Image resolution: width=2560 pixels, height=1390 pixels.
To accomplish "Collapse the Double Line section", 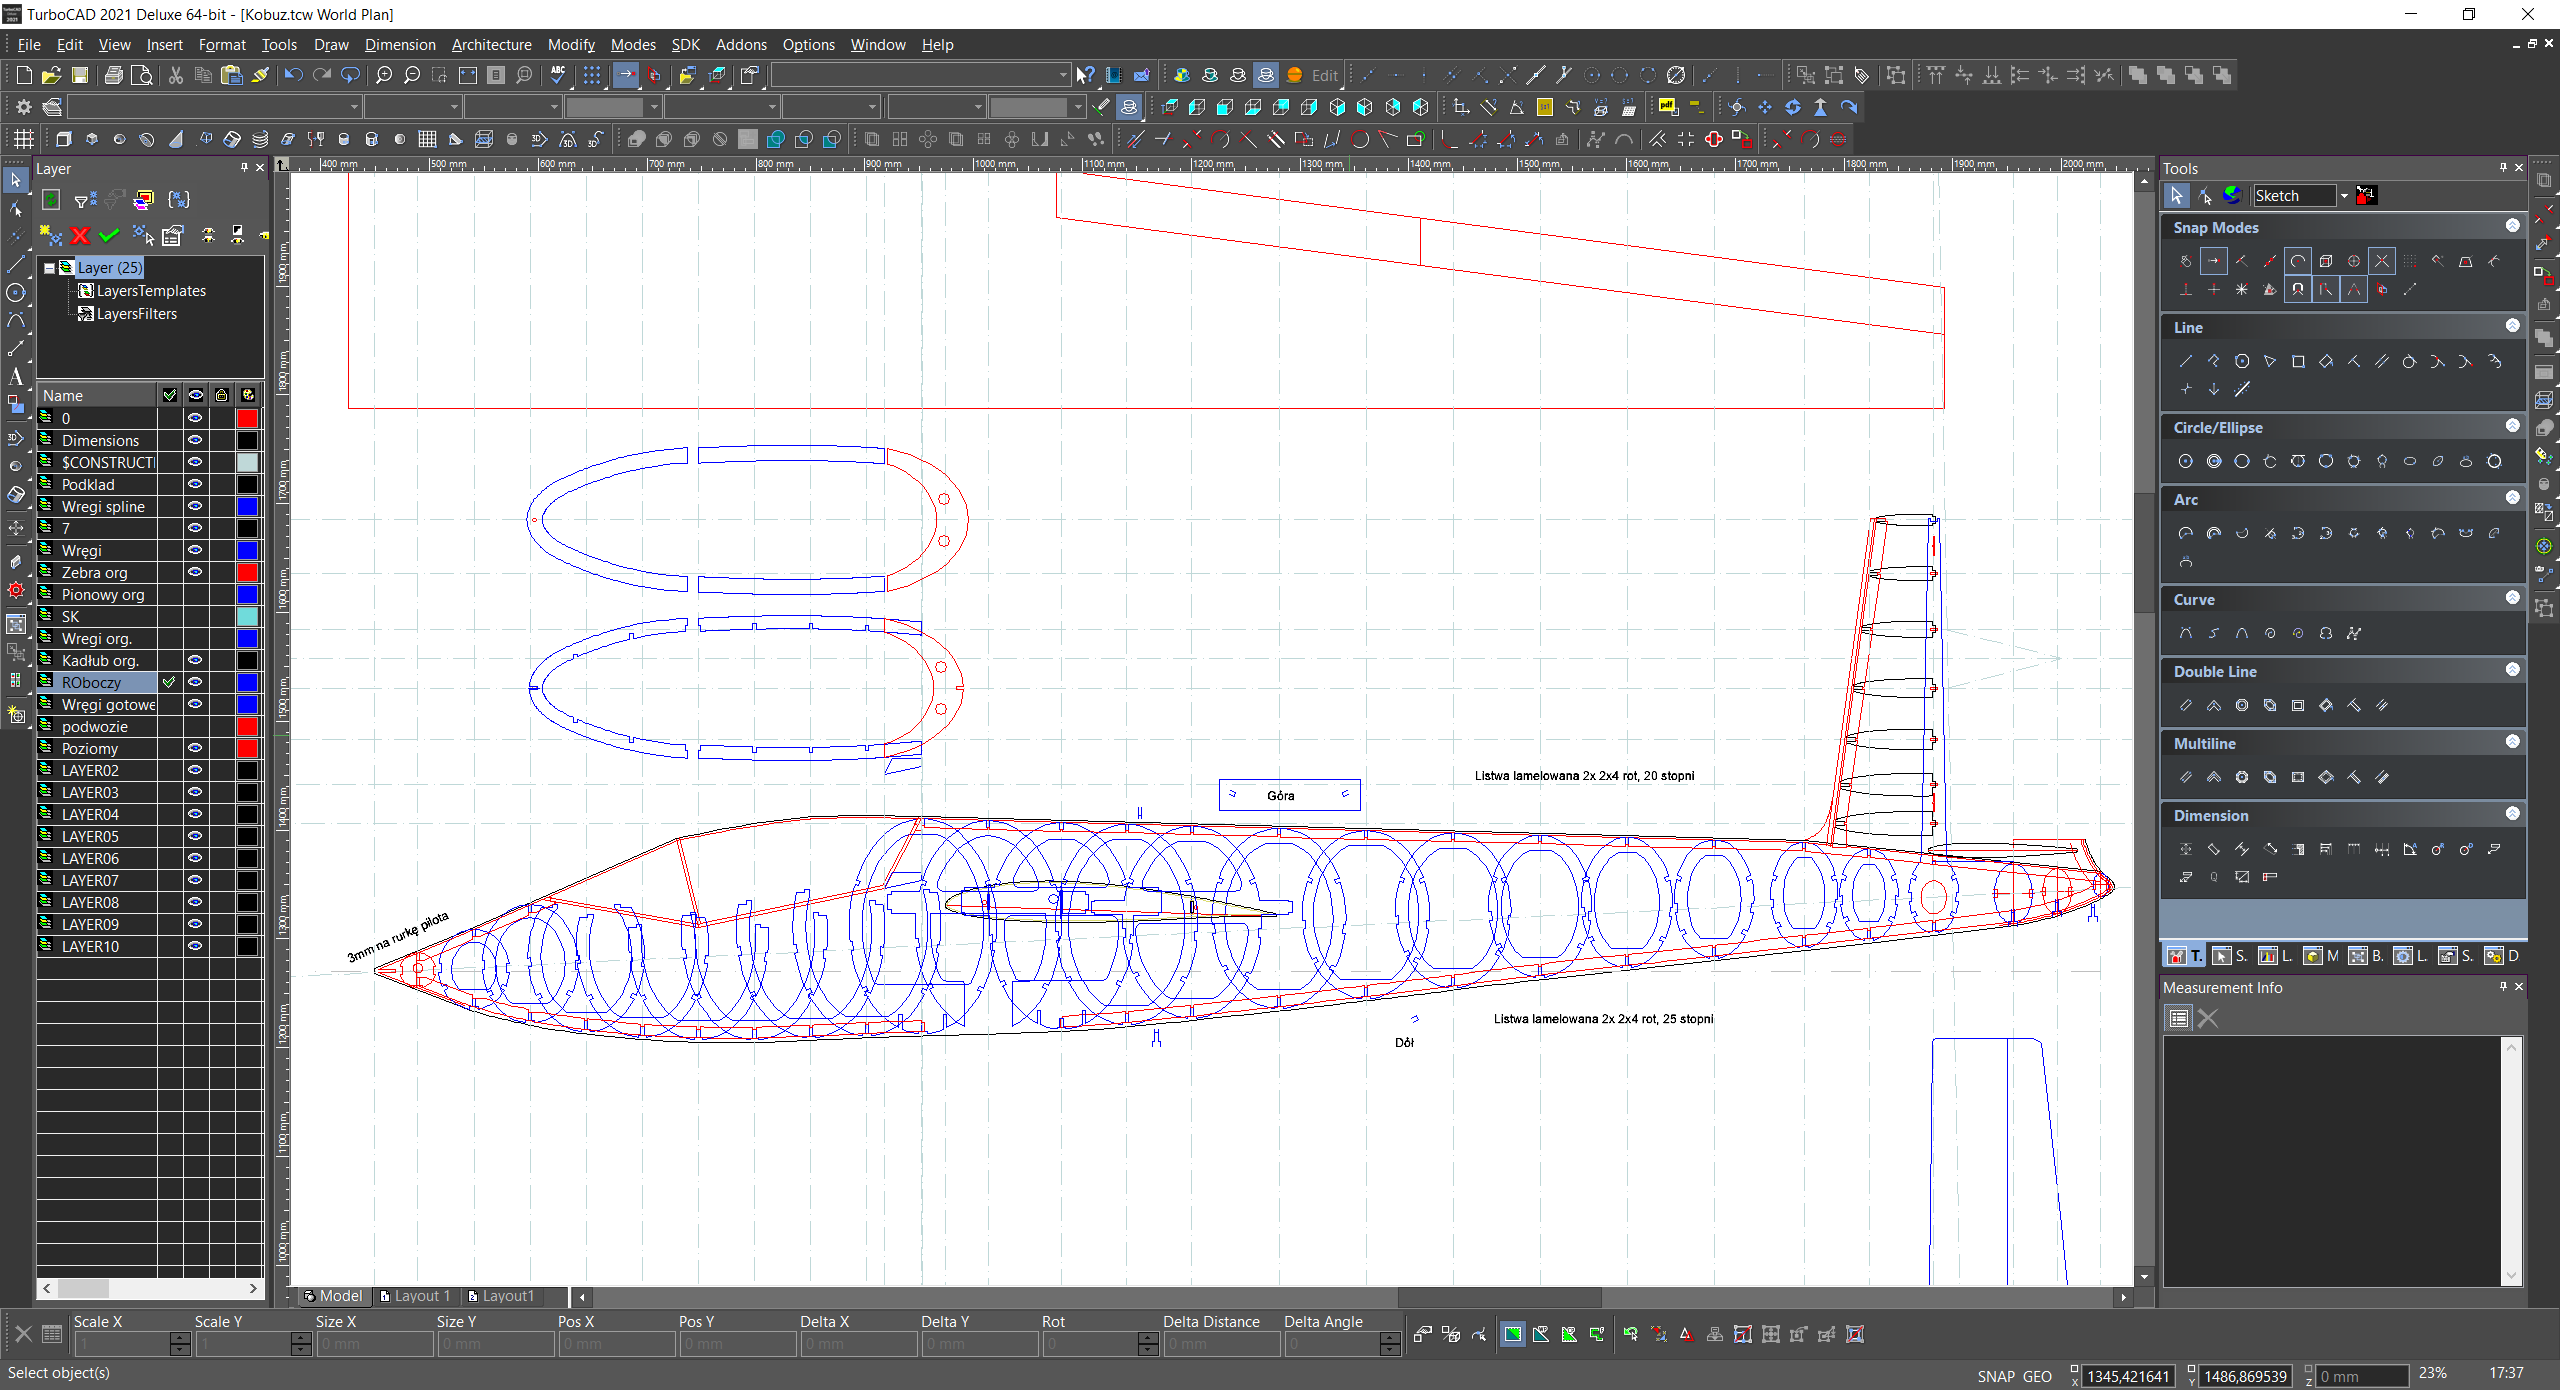I will (2512, 670).
